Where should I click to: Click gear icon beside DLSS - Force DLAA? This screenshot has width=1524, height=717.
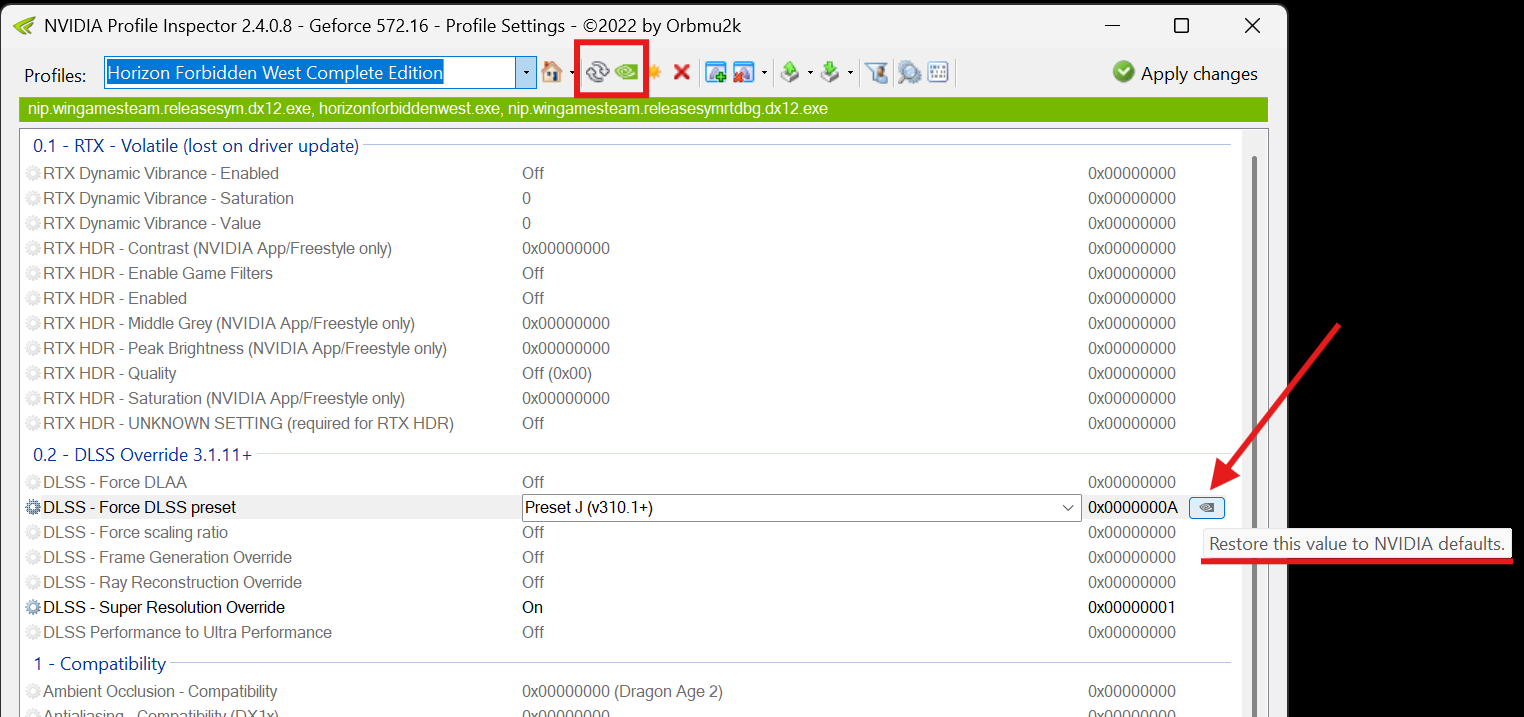coord(34,482)
